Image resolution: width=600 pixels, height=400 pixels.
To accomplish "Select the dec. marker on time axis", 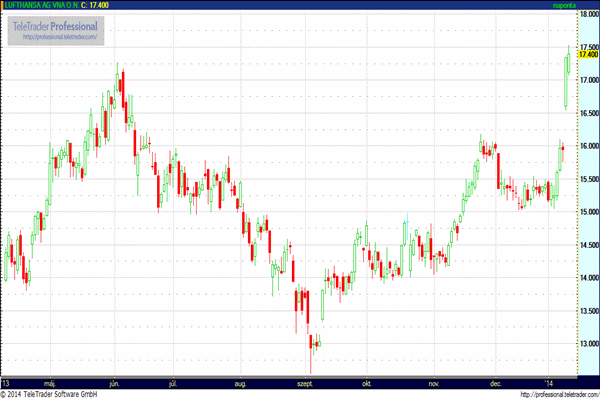I will [x=496, y=384].
